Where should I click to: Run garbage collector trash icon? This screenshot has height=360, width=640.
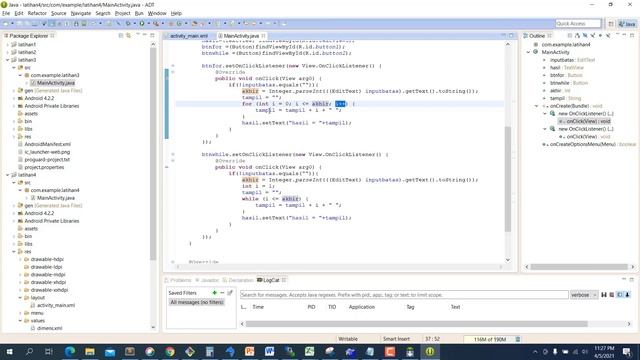tap(518, 339)
